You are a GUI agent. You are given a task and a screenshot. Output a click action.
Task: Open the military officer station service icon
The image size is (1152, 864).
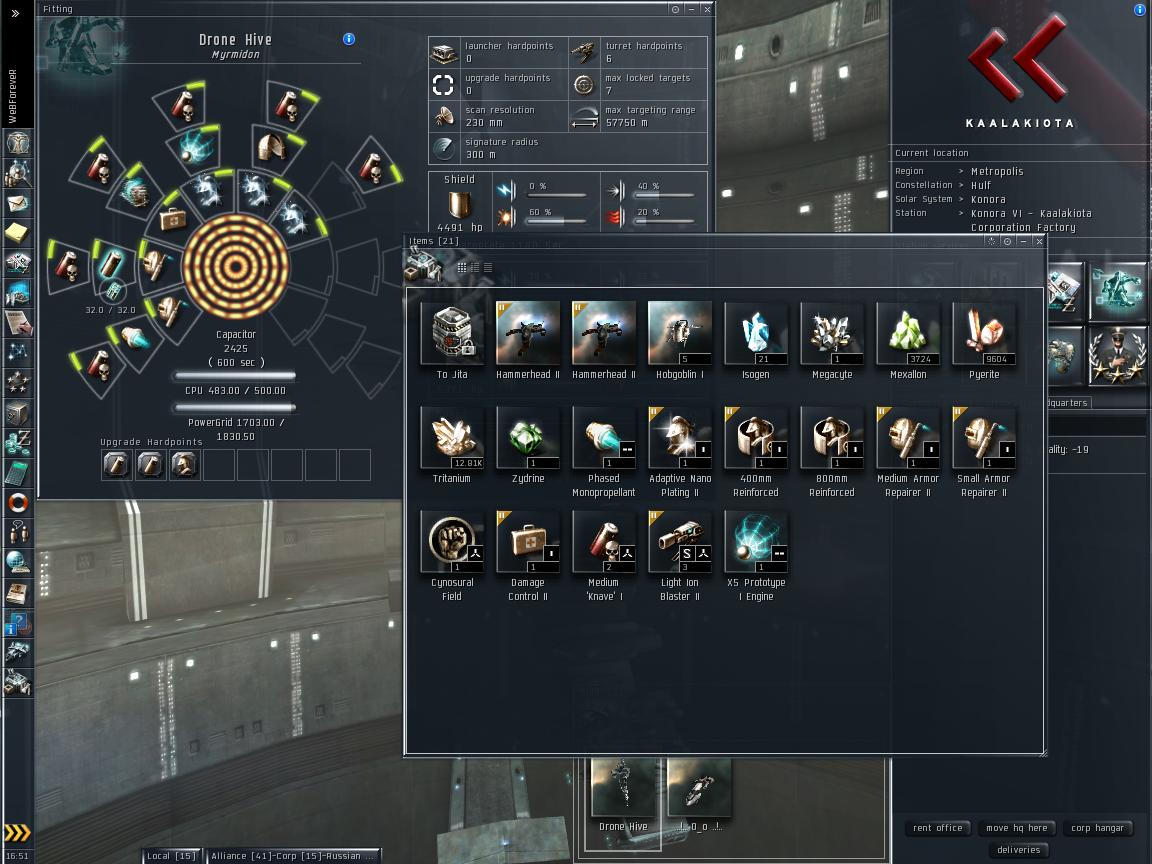tap(1117, 356)
